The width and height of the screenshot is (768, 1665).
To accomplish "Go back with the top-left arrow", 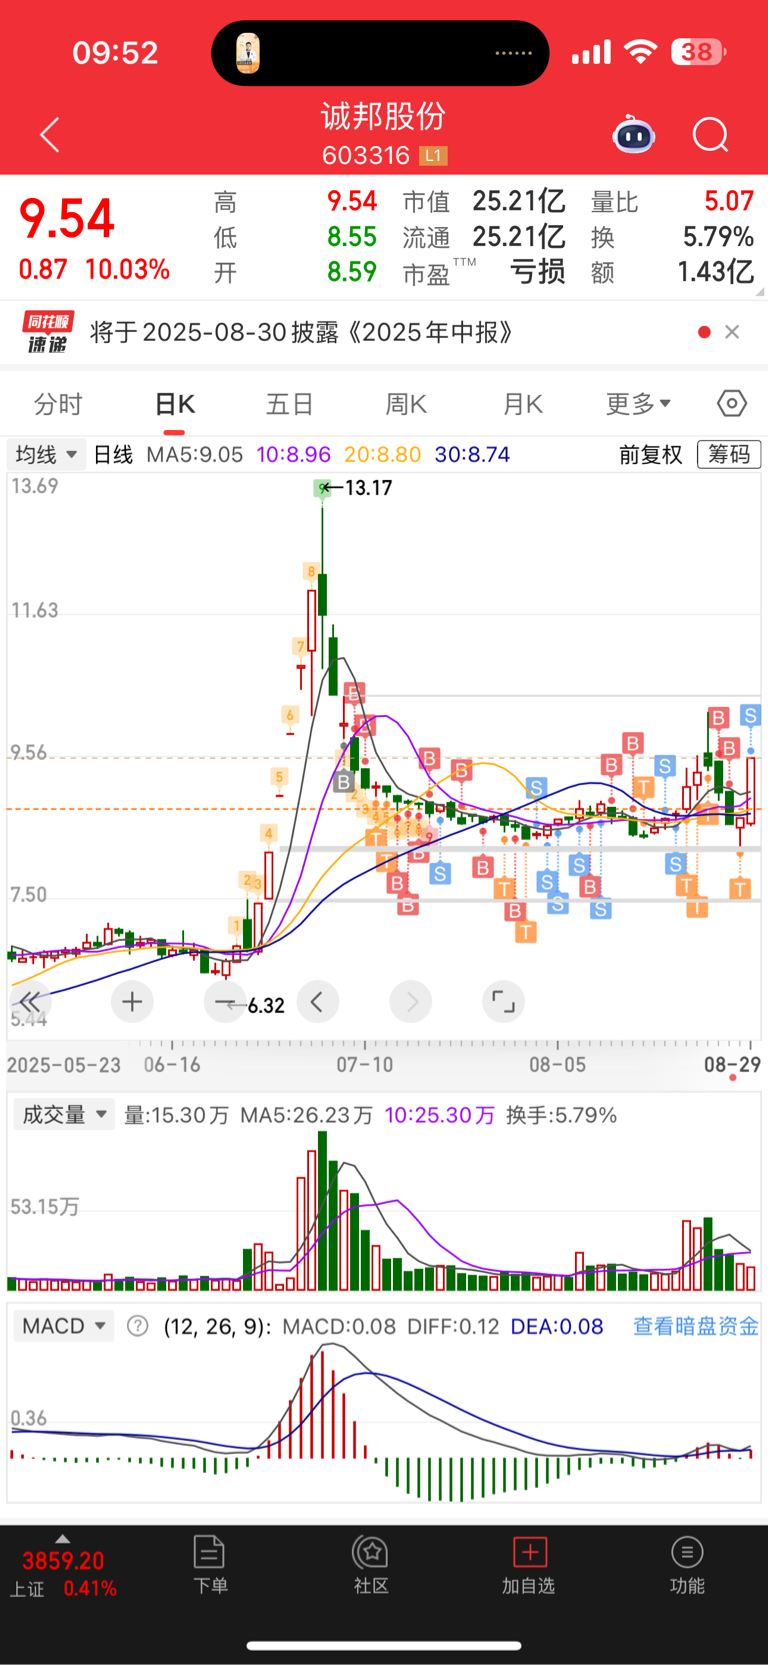I will 50,134.
